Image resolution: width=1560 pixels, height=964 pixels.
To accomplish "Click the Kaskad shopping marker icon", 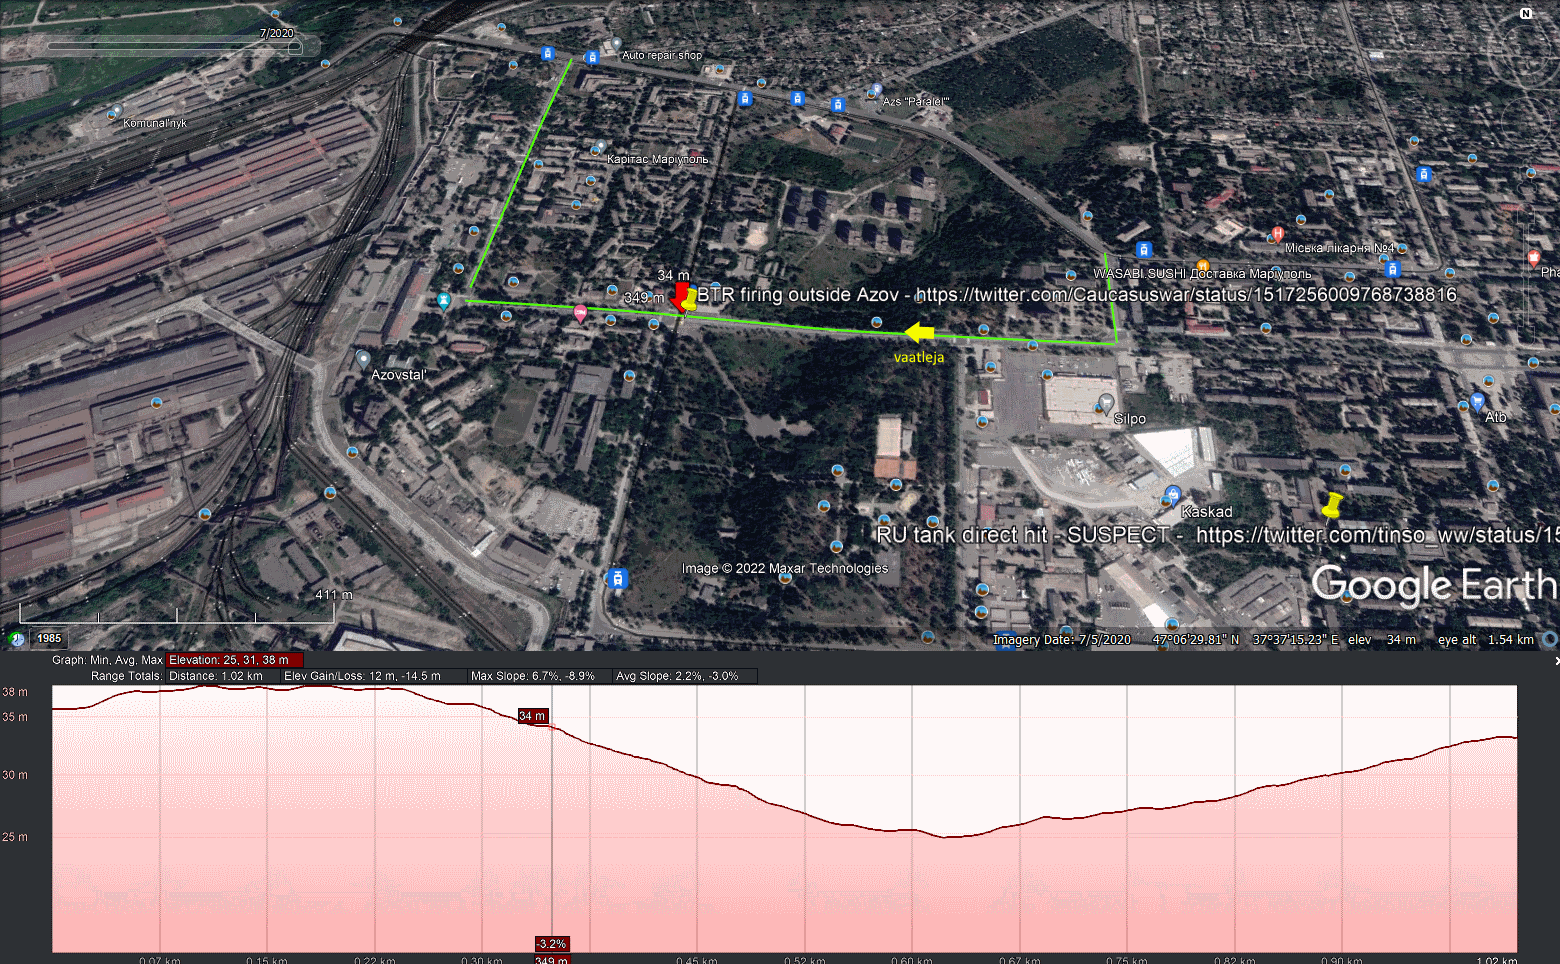I will pyautogui.click(x=1173, y=494).
